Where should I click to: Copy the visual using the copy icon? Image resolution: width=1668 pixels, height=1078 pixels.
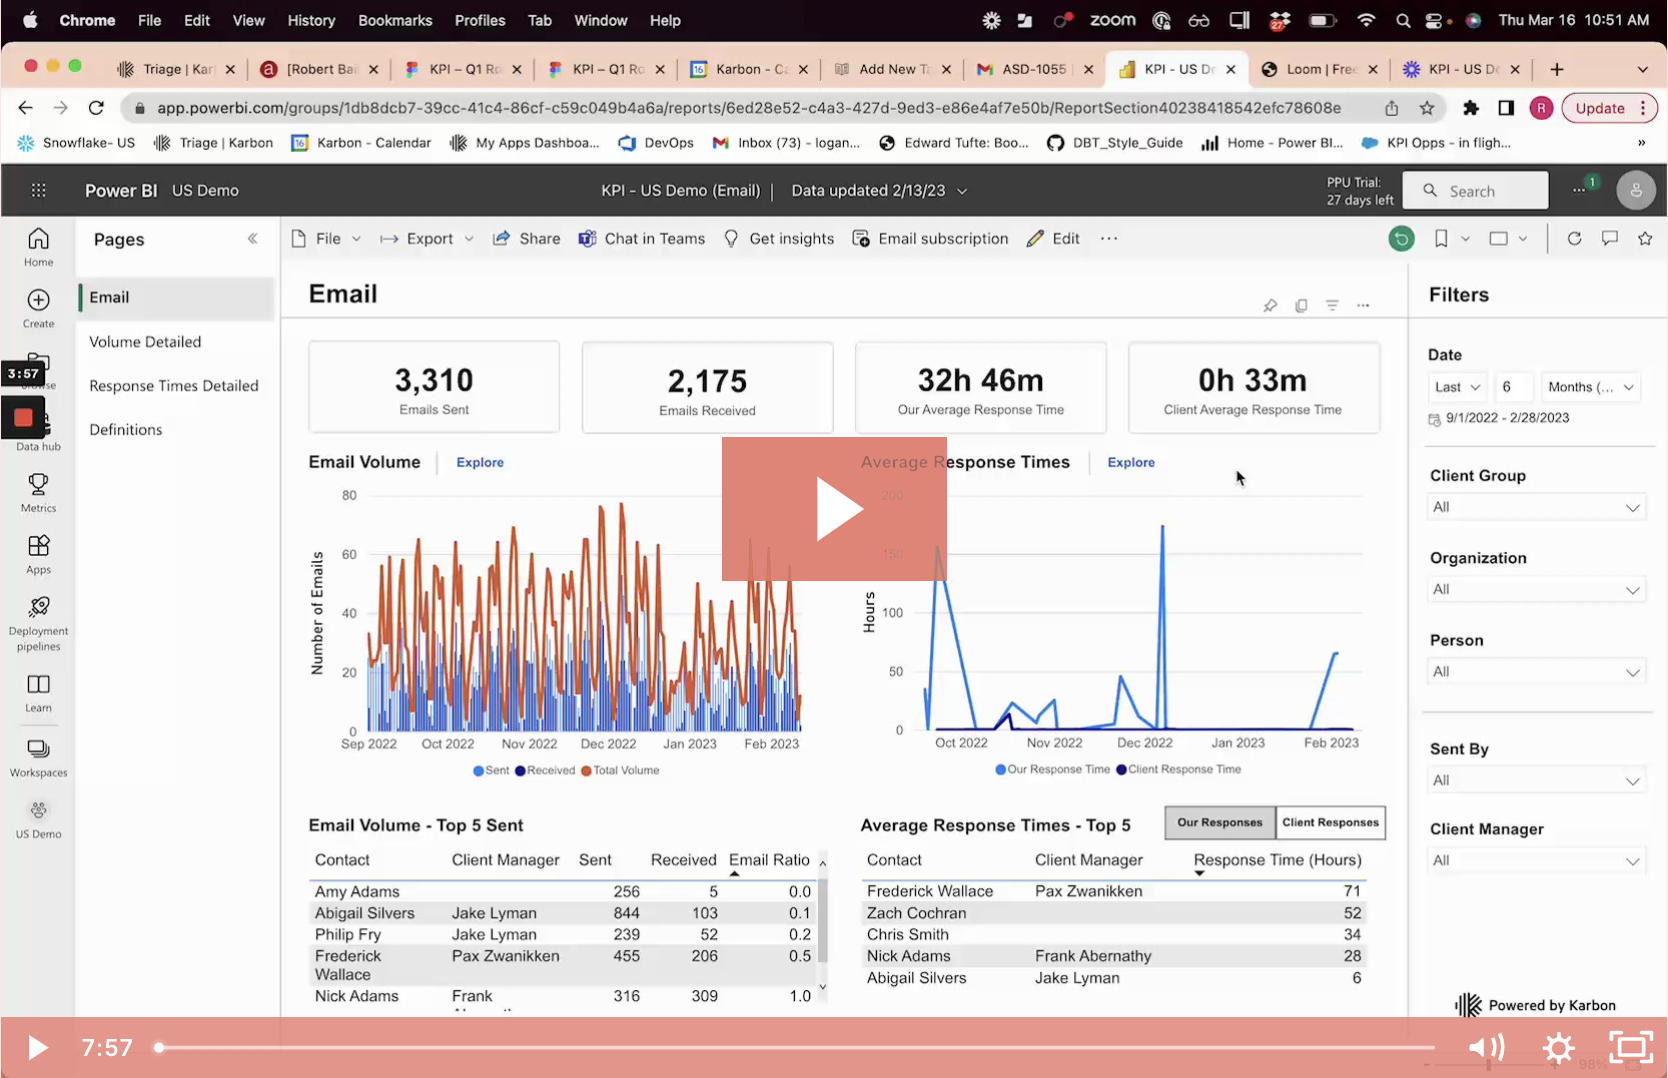(x=1301, y=306)
